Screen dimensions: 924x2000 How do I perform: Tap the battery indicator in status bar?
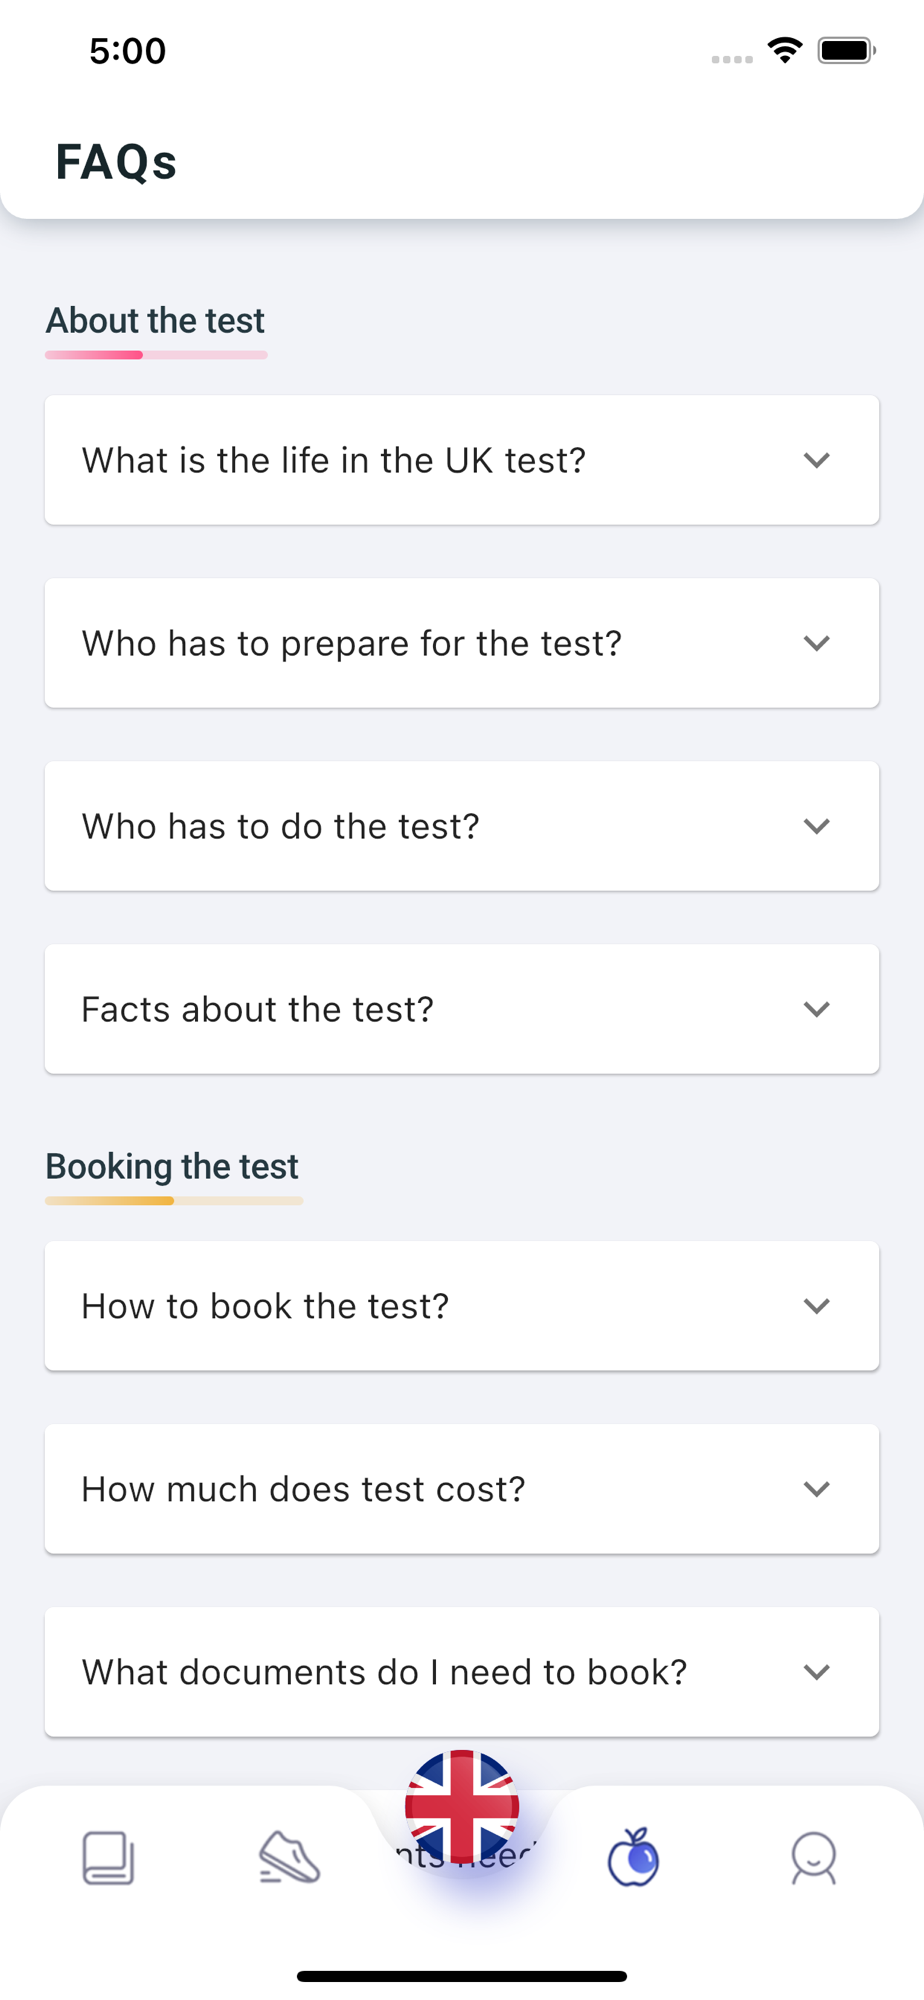846,50
